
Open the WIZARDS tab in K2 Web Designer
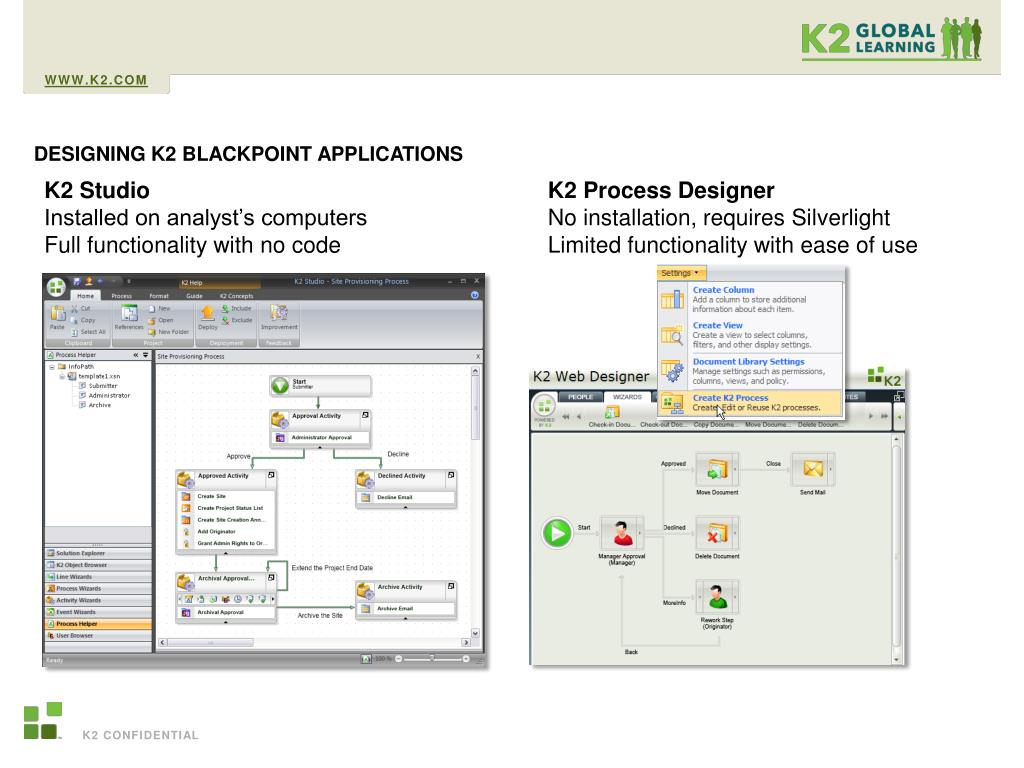[x=628, y=397]
